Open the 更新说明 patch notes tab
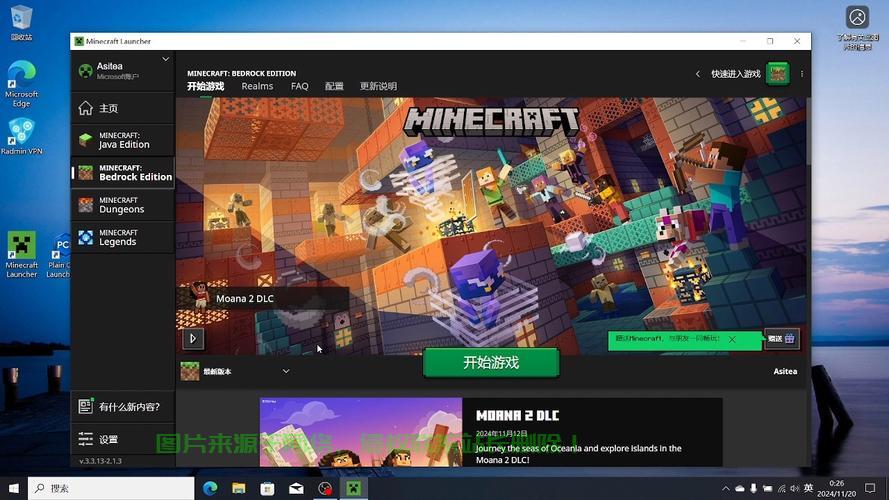The image size is (889, 500). 378,86
